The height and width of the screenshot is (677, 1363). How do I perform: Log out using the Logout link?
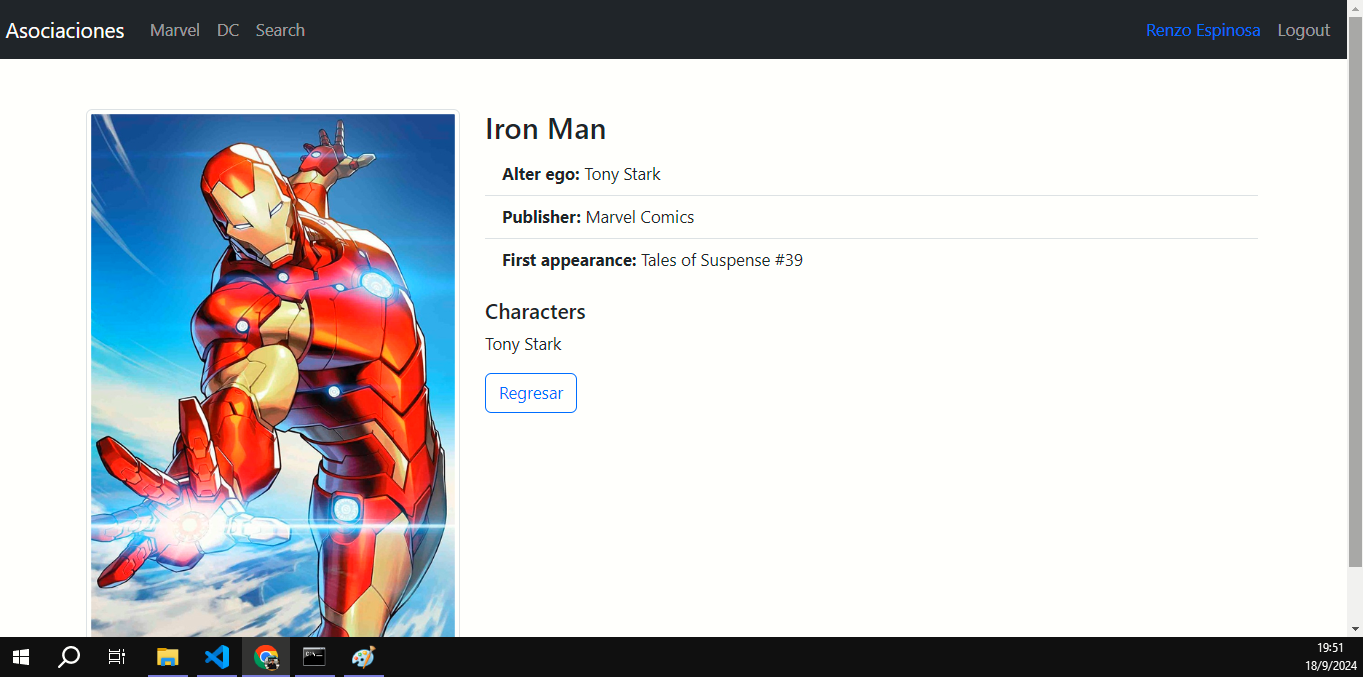[x=1304, y=30]
